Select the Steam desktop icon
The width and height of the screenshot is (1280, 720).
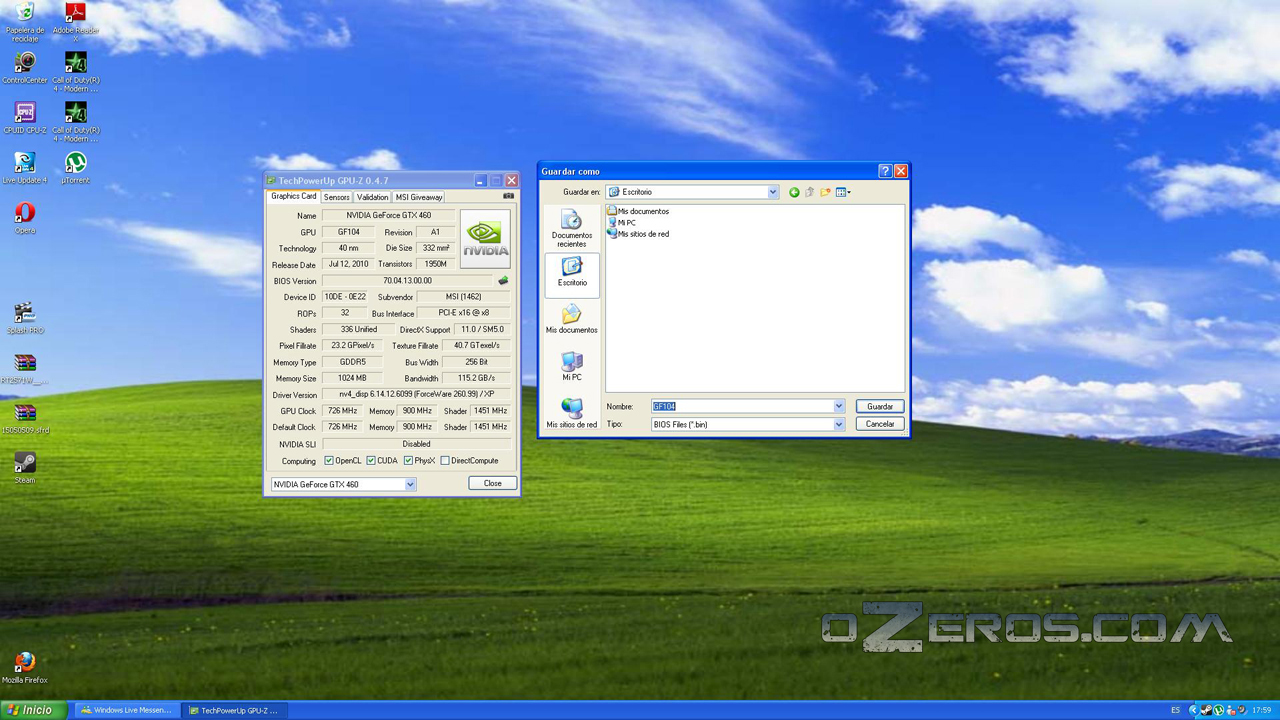pos(25,468)
